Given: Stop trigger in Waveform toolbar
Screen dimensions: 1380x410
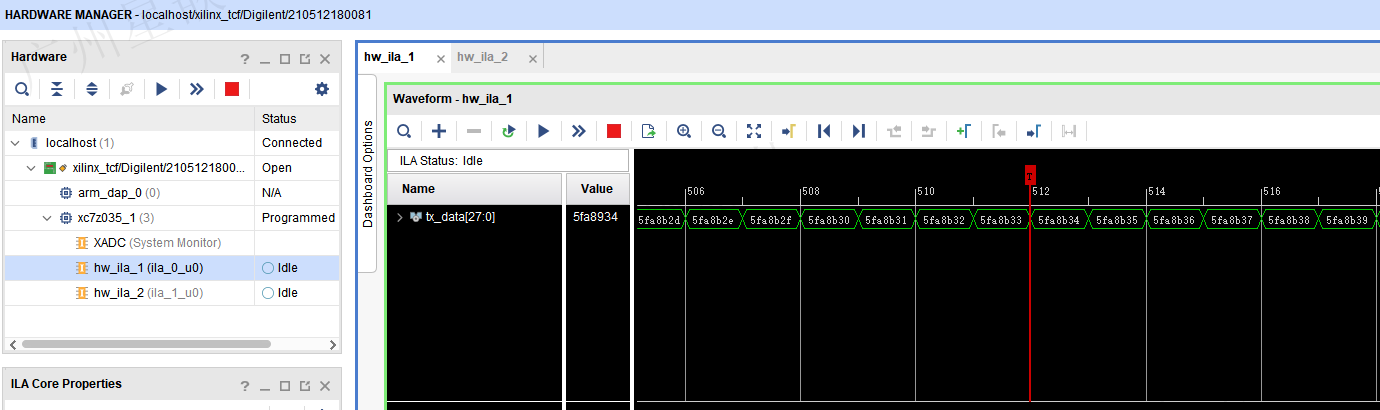Looking at the screenshot, I should coord(614,131).
